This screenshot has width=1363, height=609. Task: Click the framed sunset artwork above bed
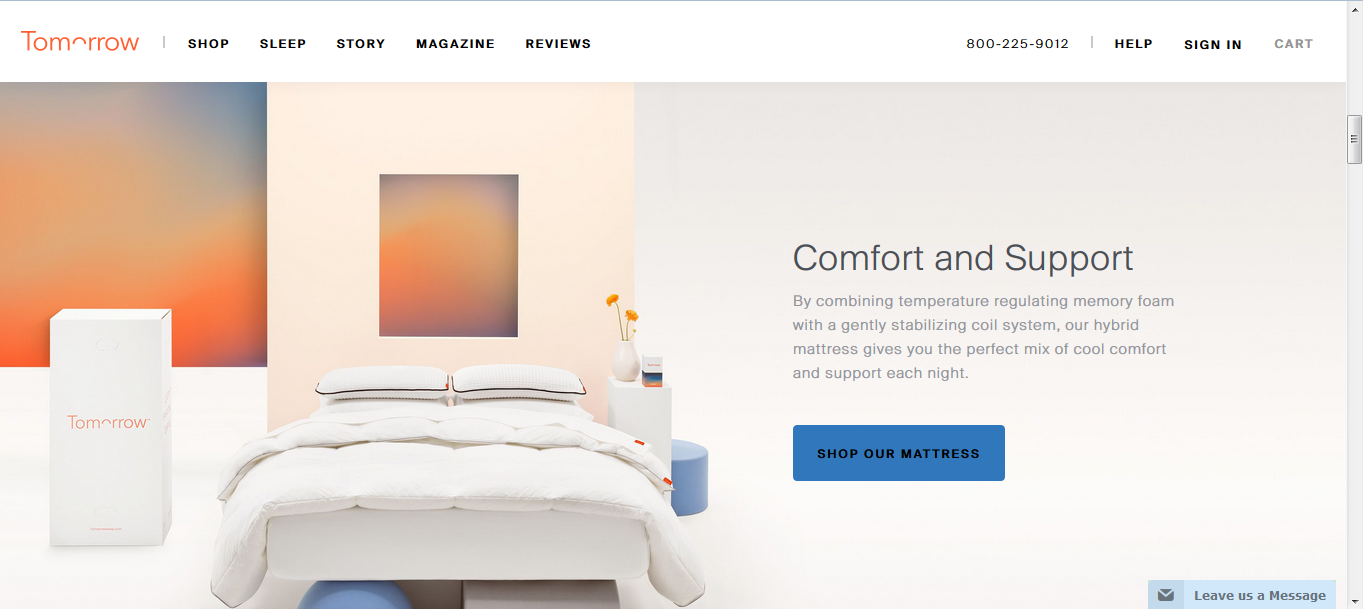pos(449,256)
